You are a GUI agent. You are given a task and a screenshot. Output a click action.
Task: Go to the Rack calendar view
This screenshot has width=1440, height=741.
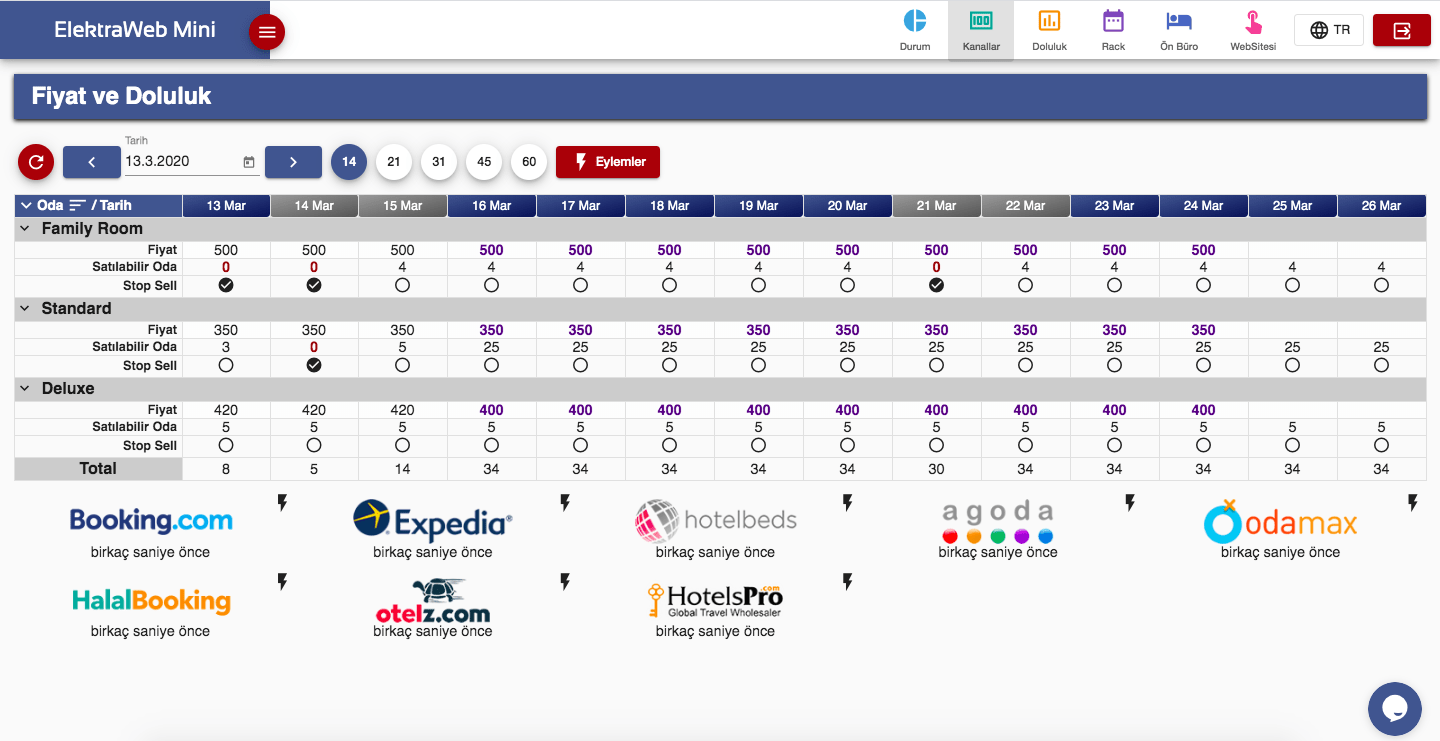coord(1113,30)
